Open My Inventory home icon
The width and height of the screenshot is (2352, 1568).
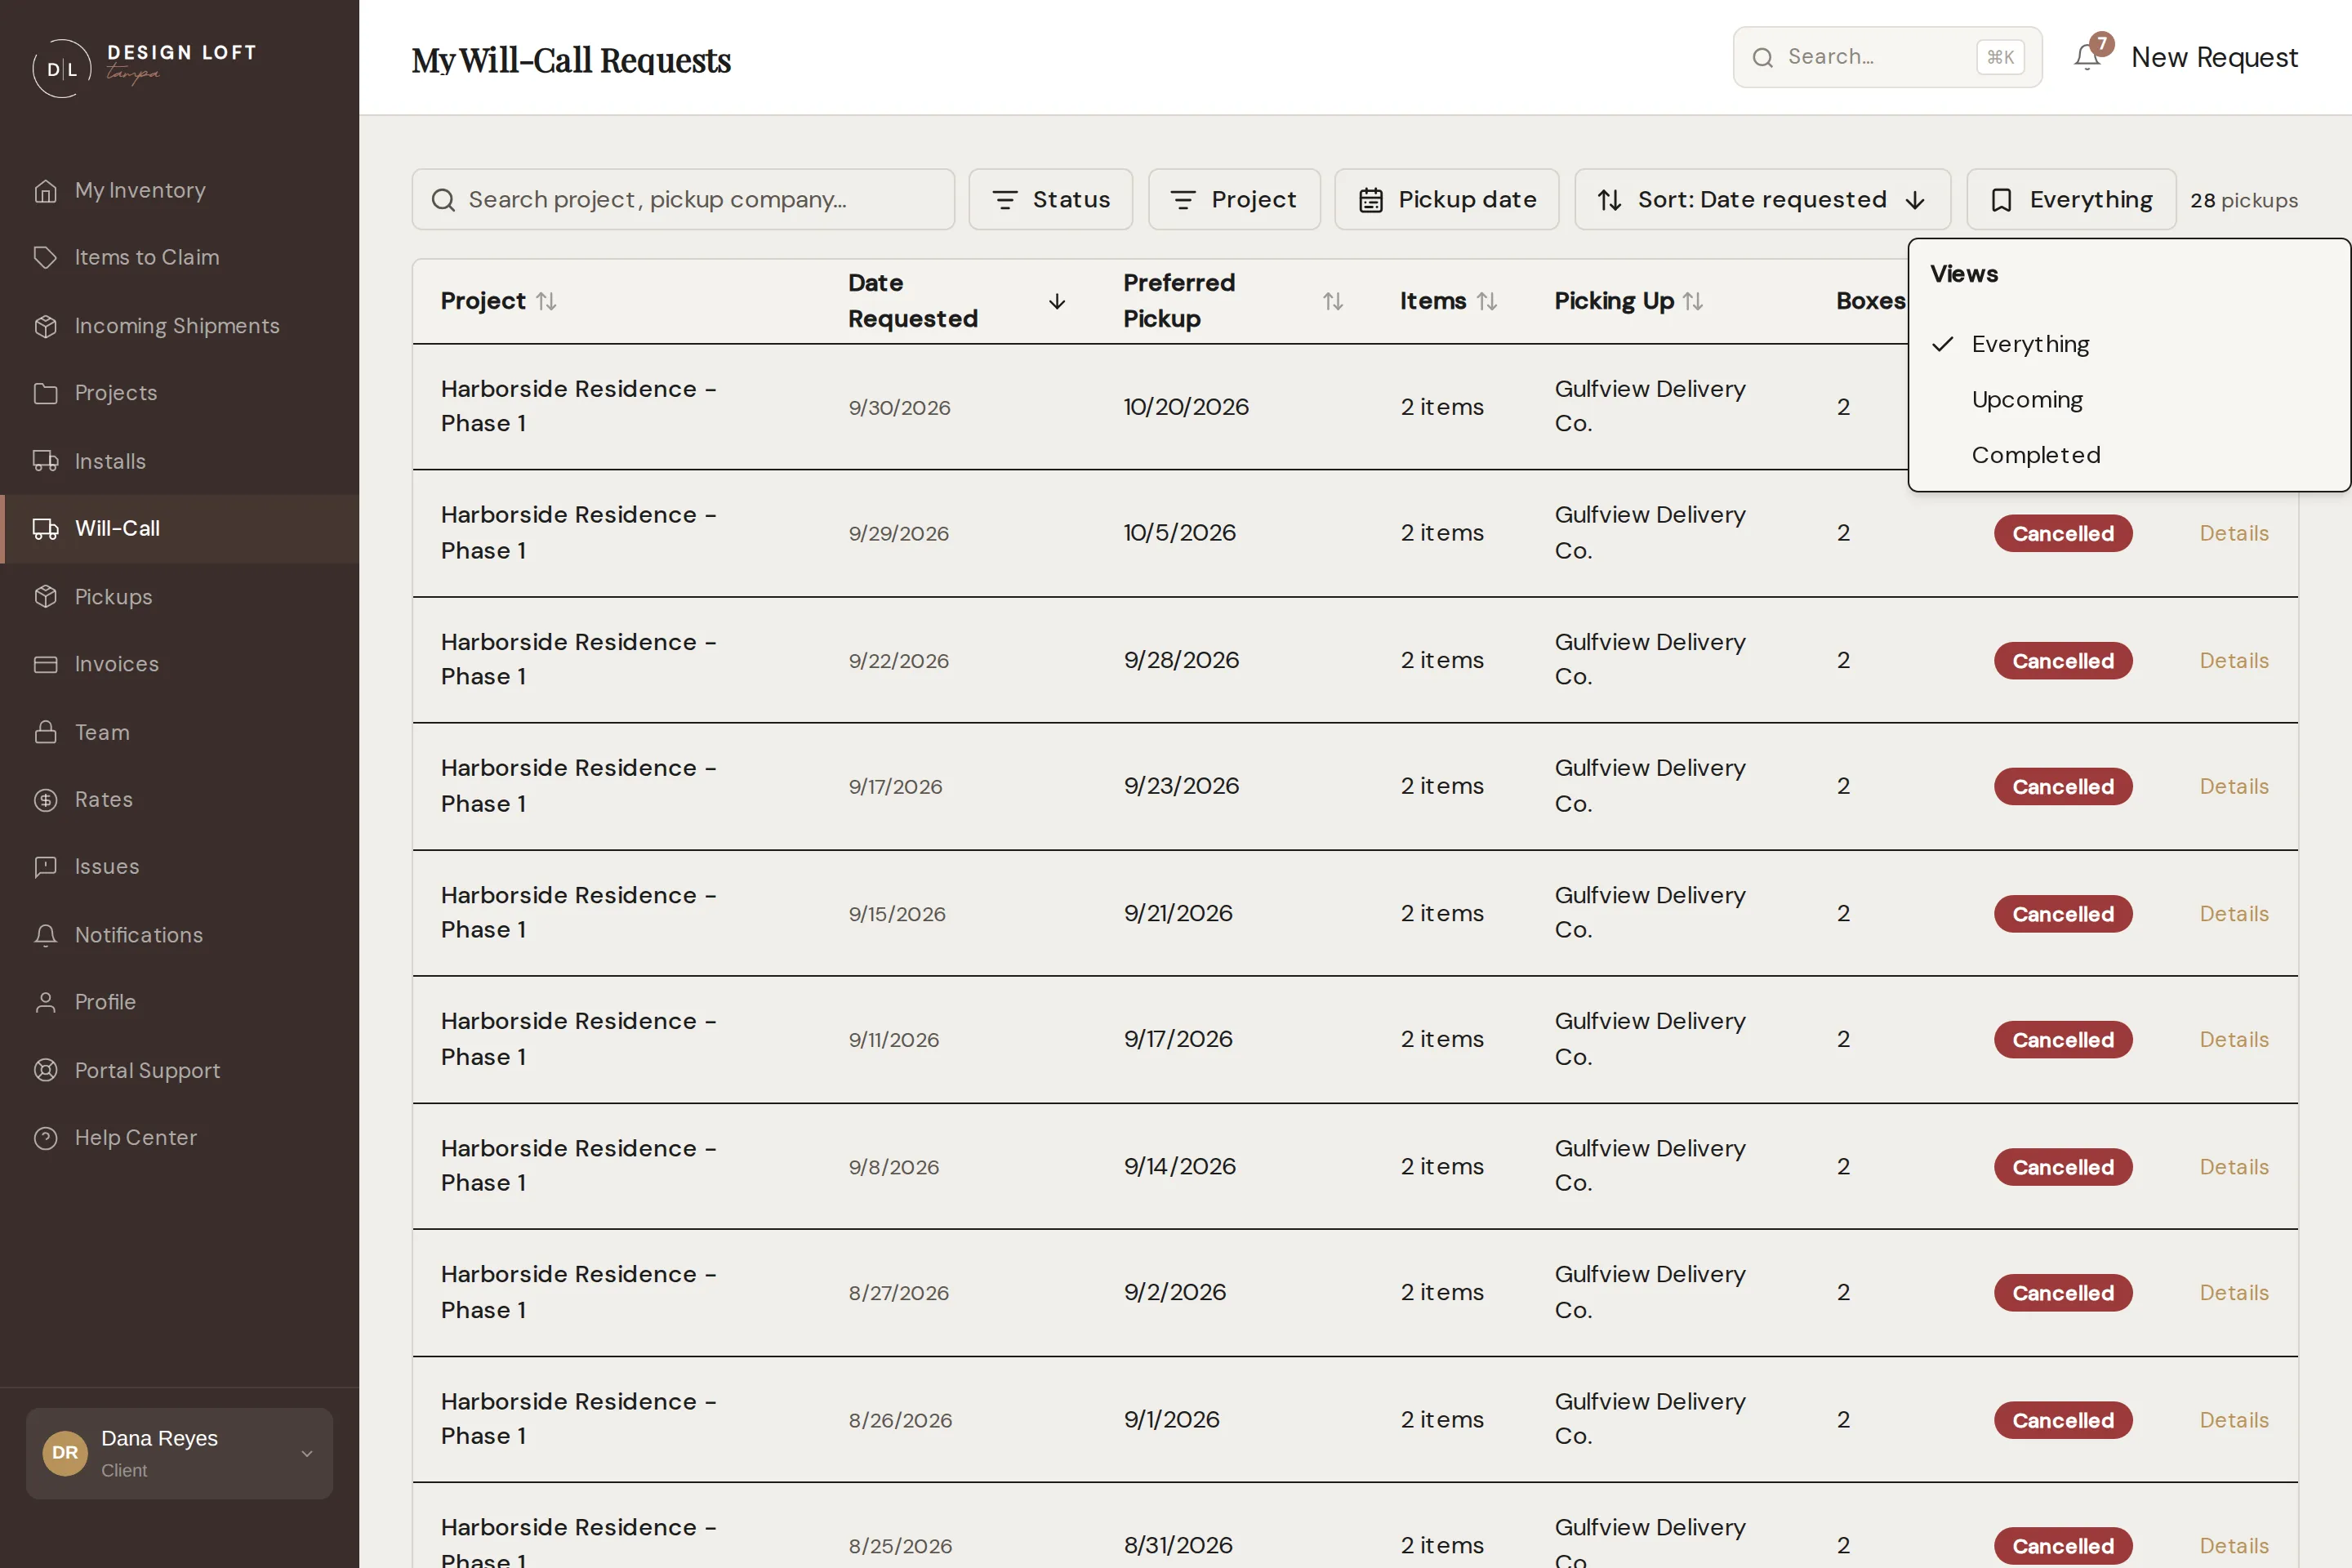click(45, 190)
